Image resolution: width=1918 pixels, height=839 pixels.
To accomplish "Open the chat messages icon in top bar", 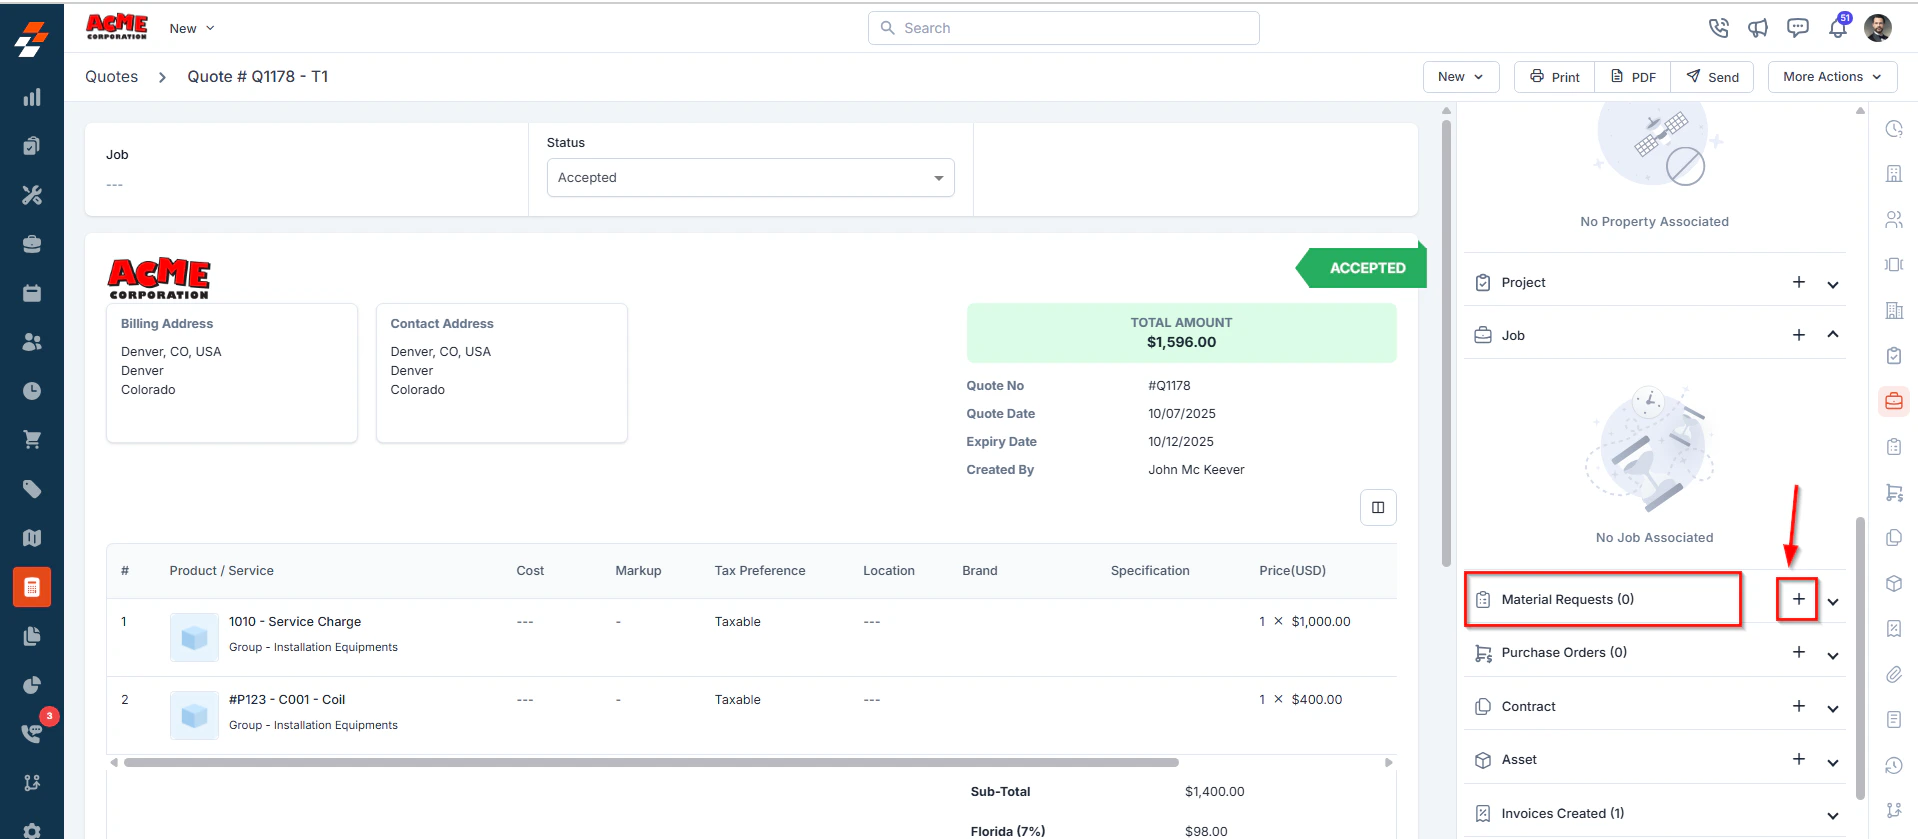I will coord(1798,28).
